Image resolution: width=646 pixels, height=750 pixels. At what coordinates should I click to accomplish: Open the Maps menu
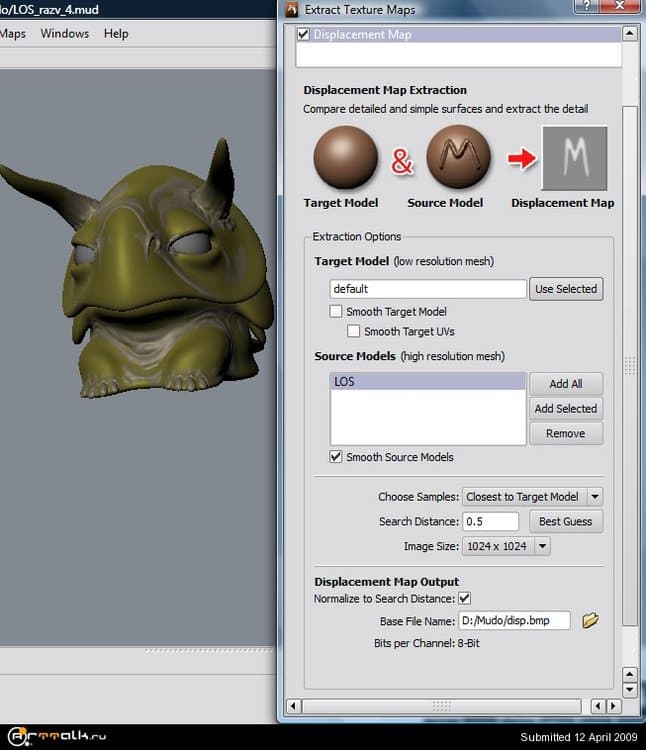[x=12, y=33]
